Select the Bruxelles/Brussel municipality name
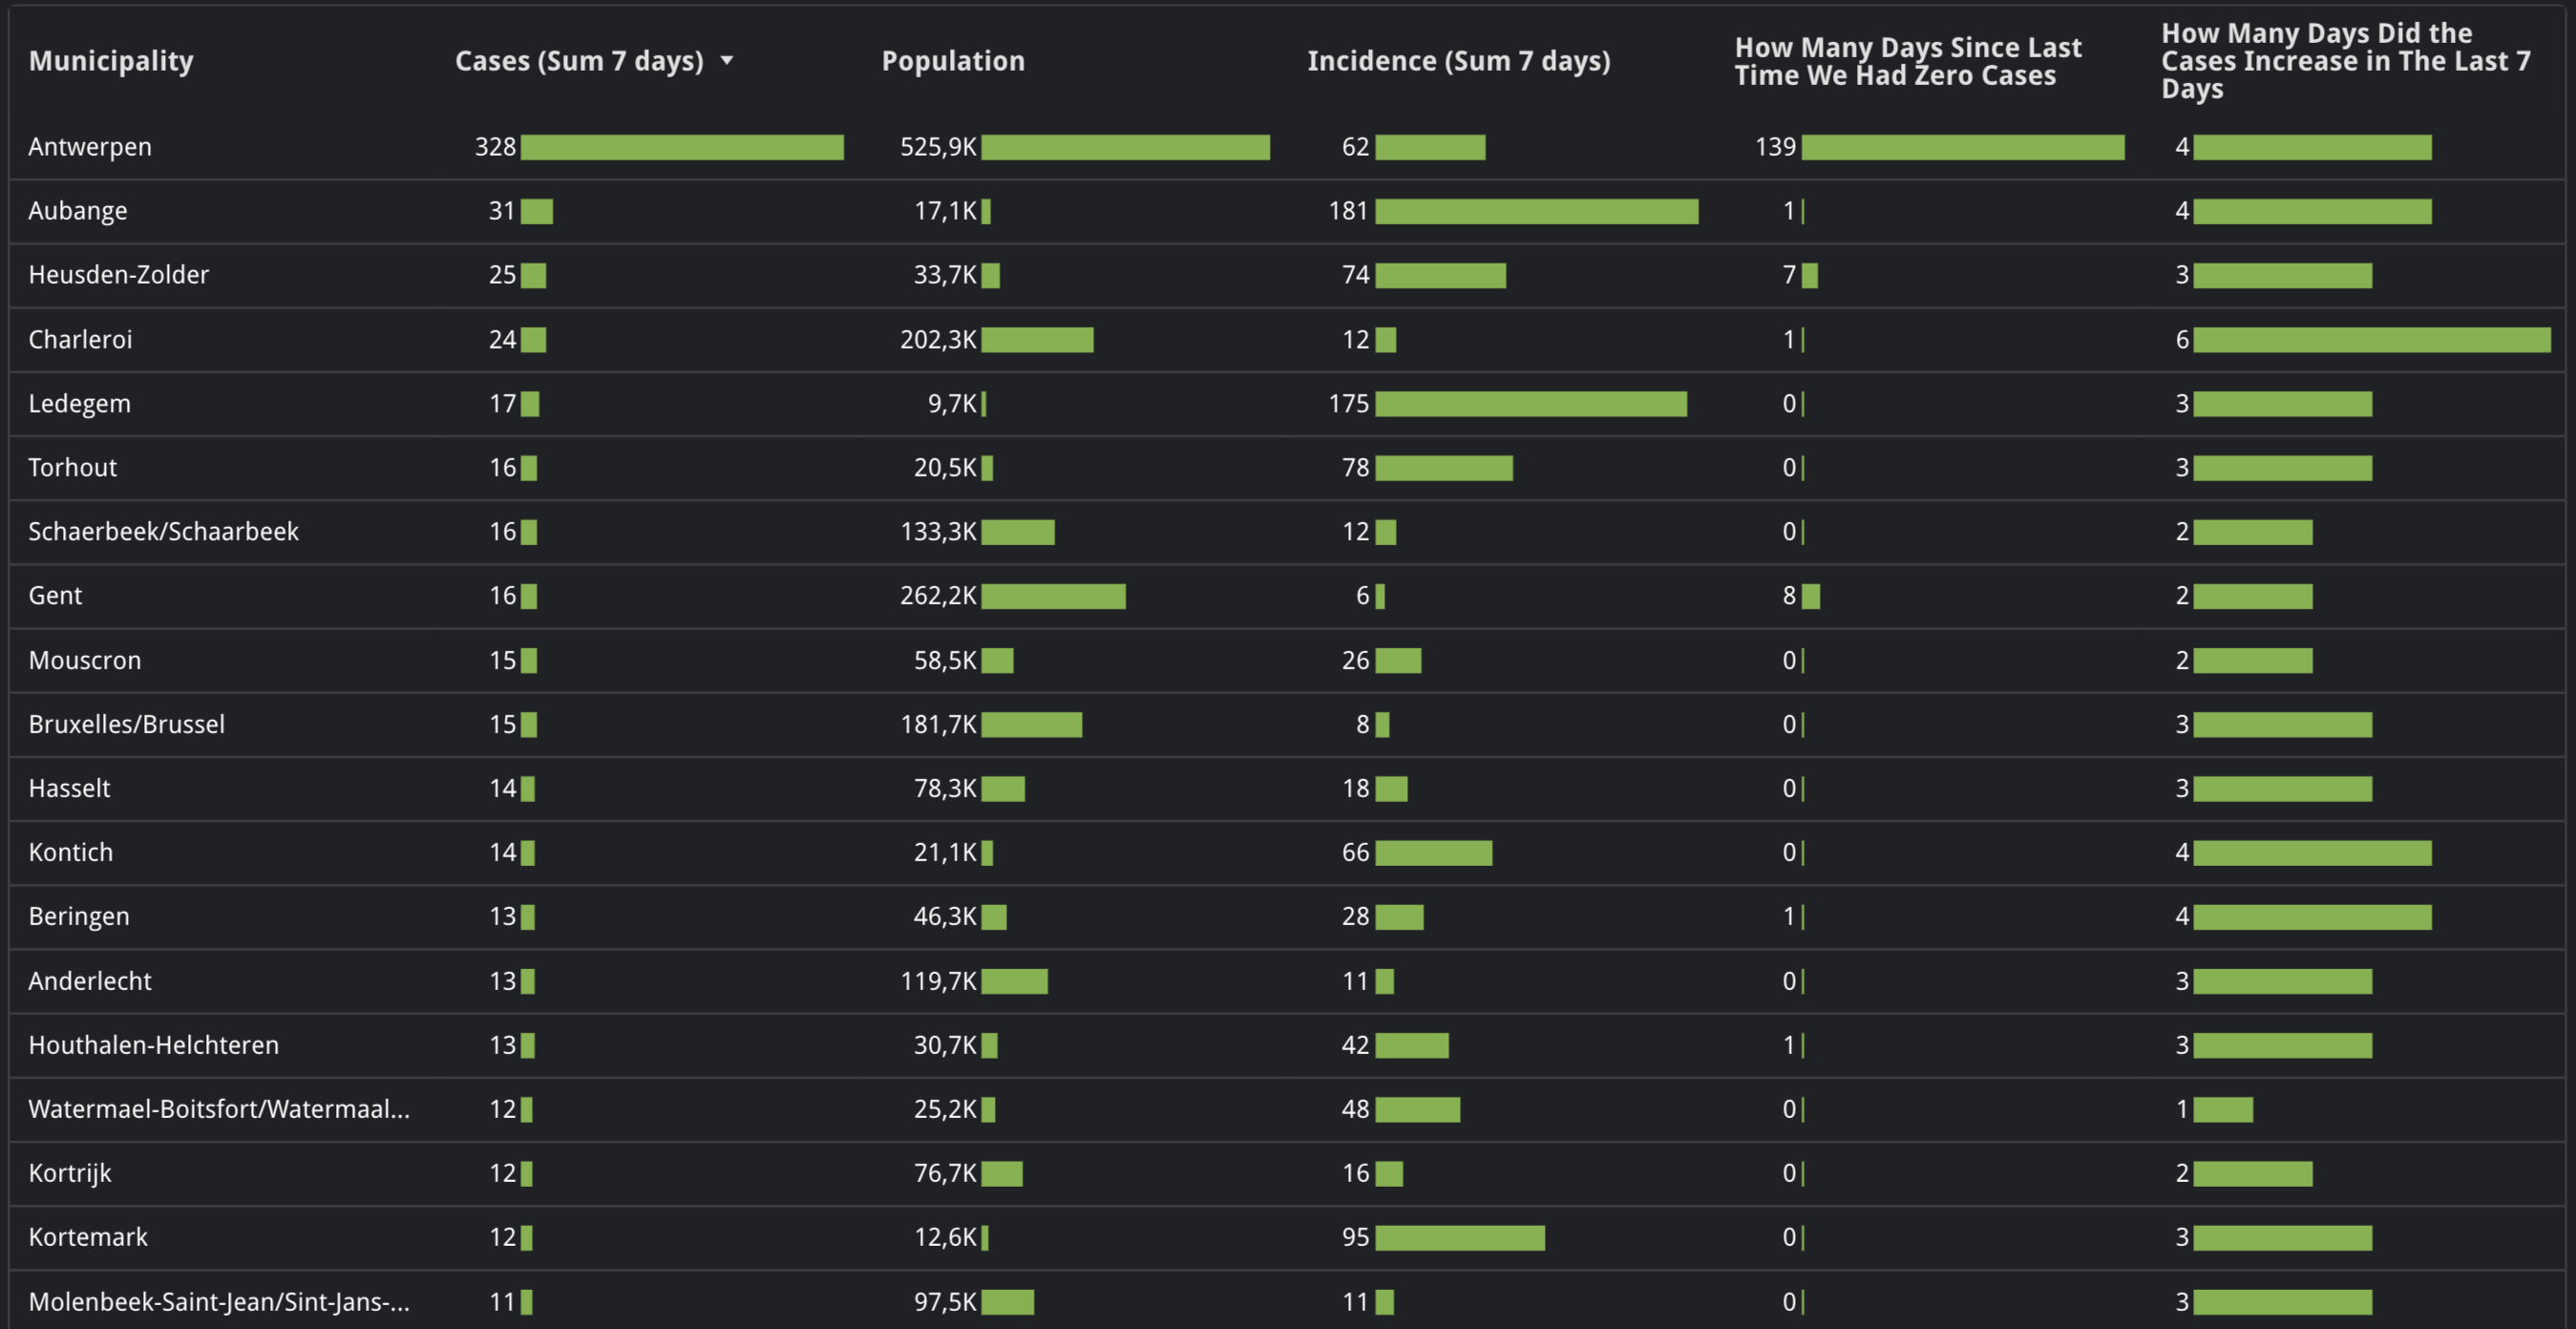Viewport: 2576px width, 1329px height. coord(127,724)
